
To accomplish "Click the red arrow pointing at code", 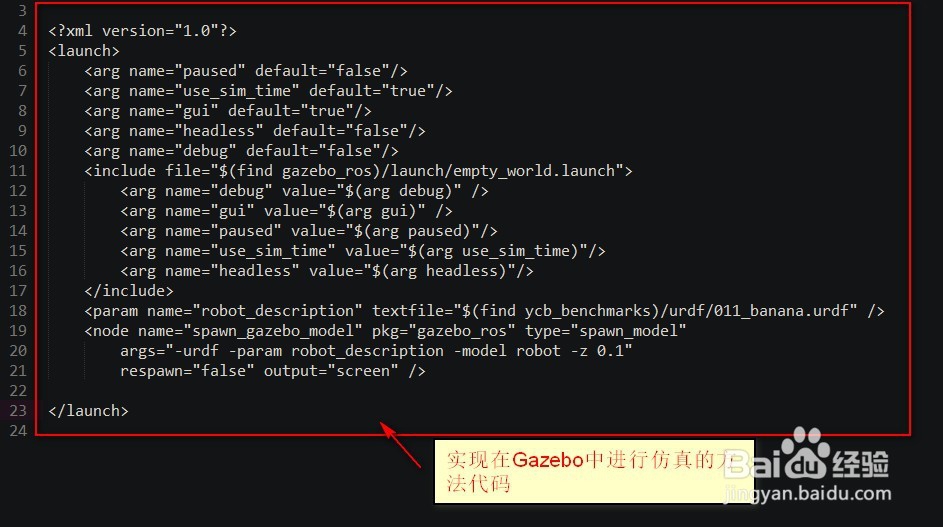I will [x=400, y=445].
